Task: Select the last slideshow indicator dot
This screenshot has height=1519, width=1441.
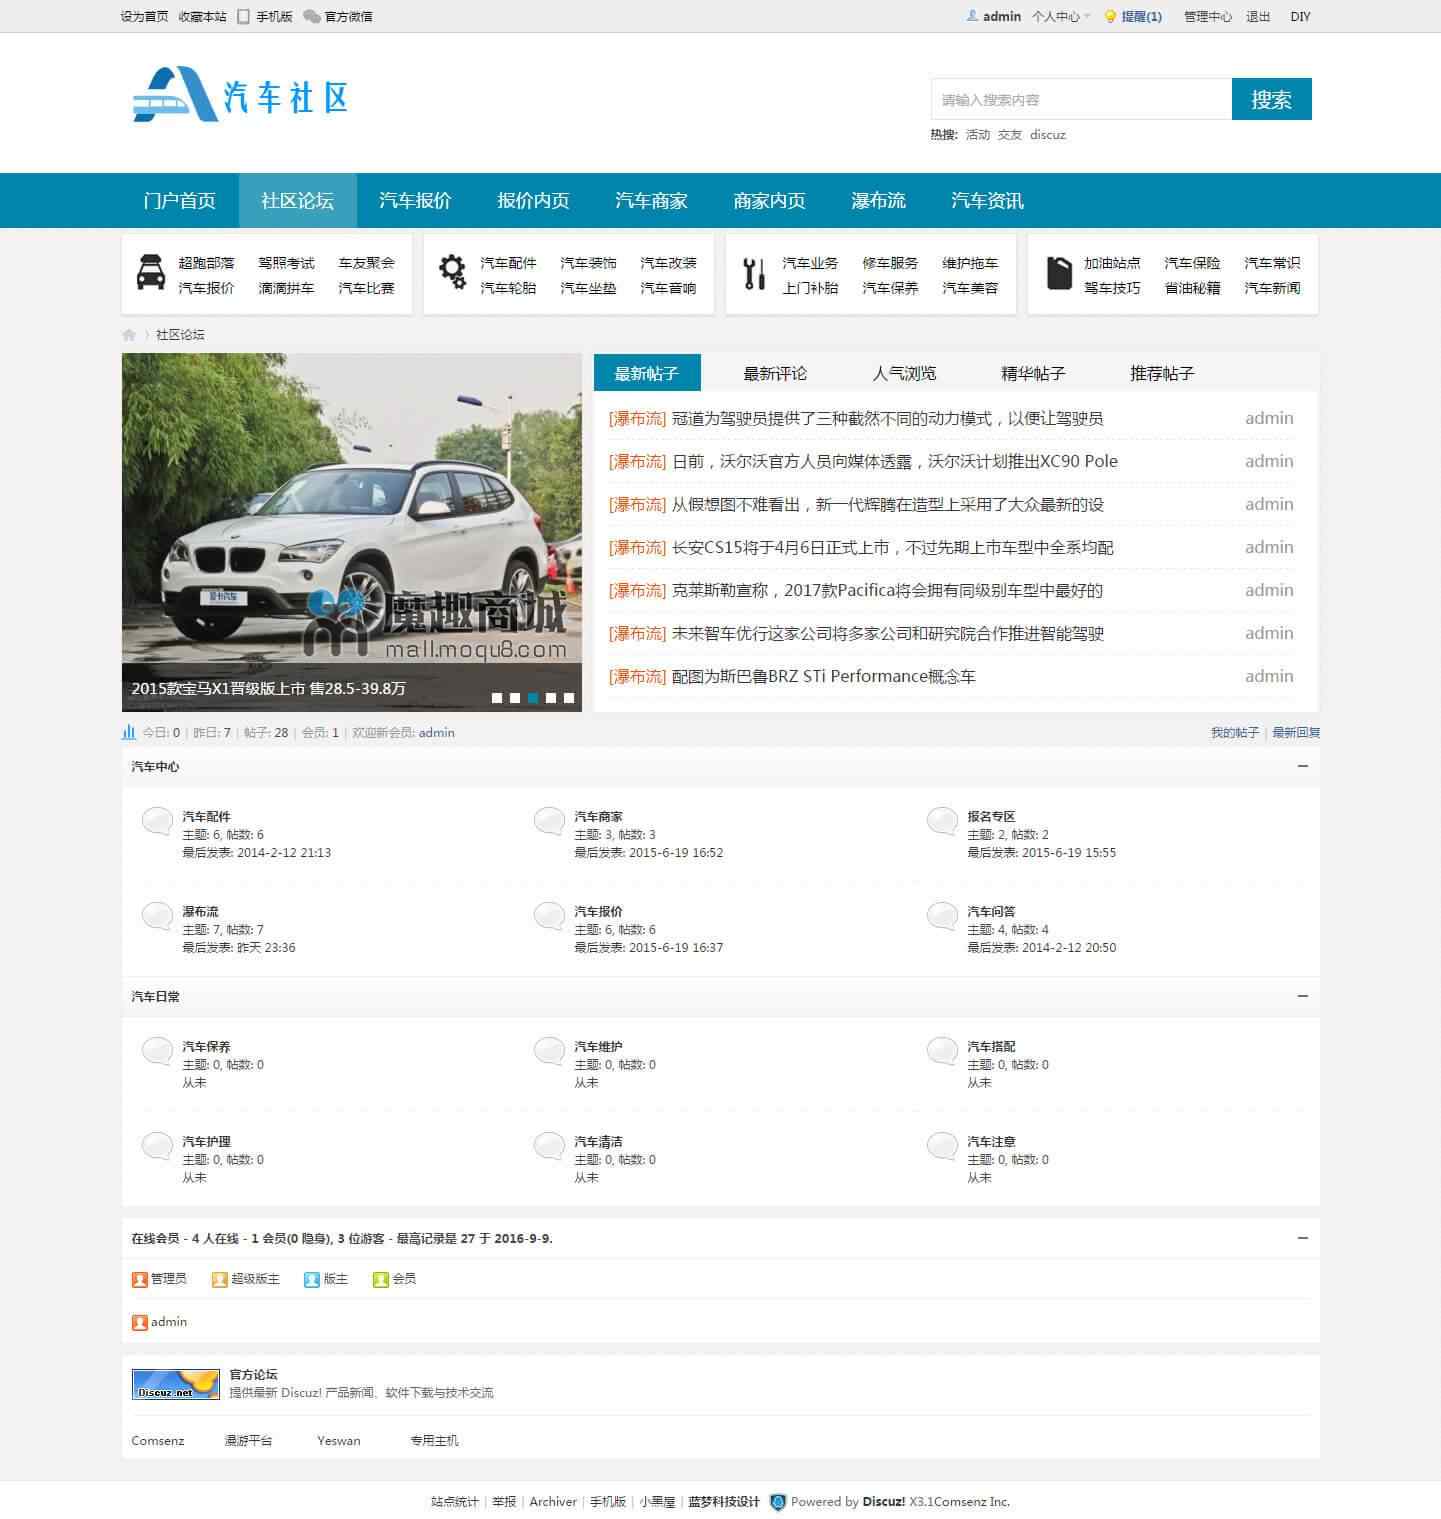Action: [569, 698]
